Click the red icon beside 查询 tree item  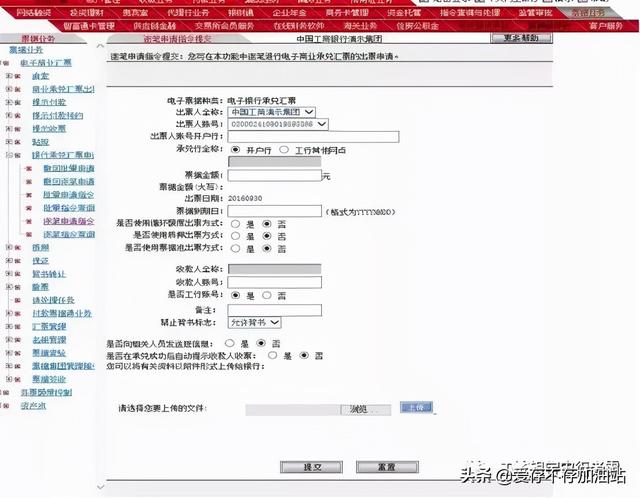pos(18,76)
